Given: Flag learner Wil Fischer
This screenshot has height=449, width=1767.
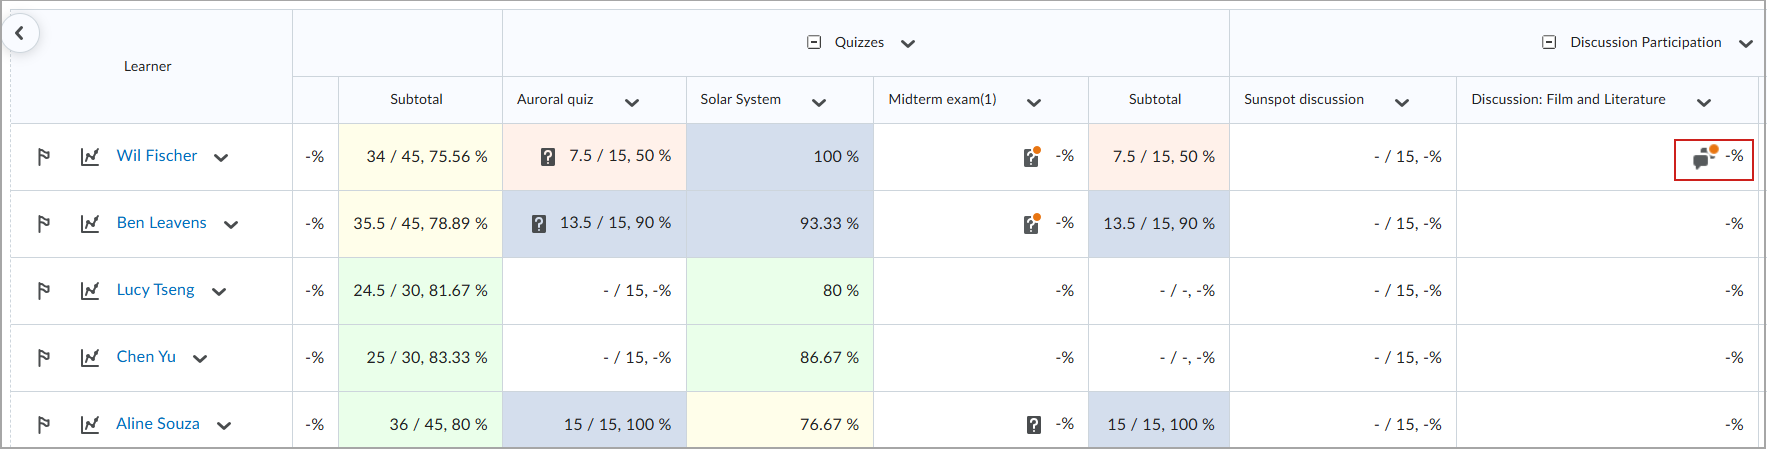Looking at the screenshot, I should 44,157.
